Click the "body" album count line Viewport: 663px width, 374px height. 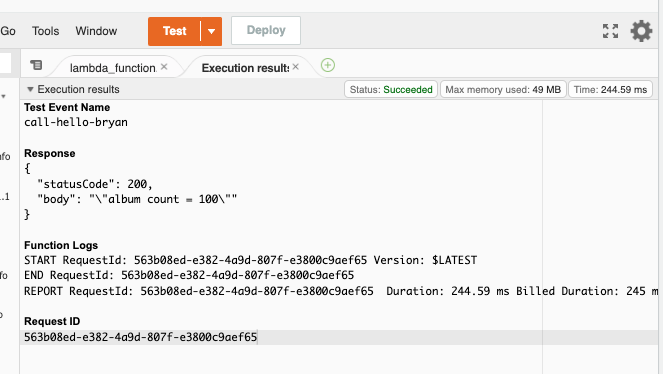coord(137,199)
